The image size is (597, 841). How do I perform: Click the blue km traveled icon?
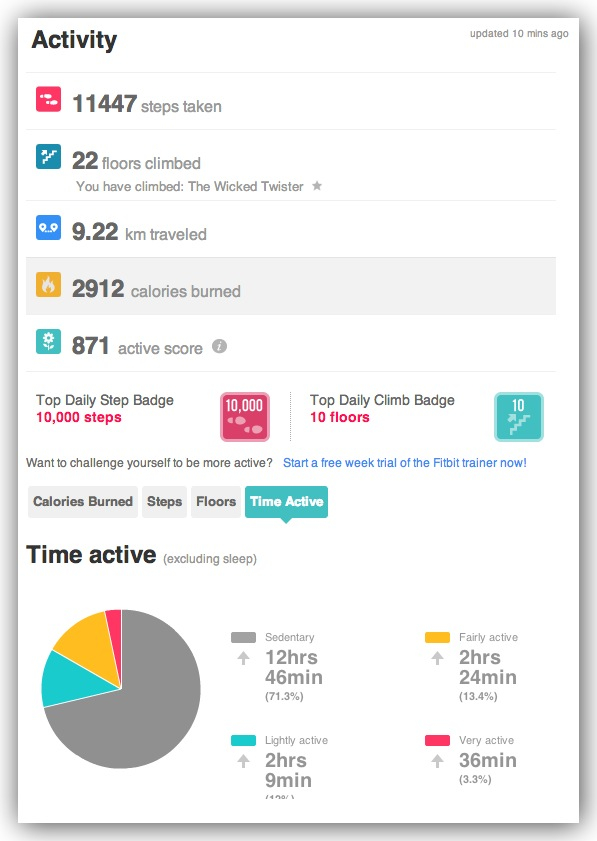(x=48, y=227)
